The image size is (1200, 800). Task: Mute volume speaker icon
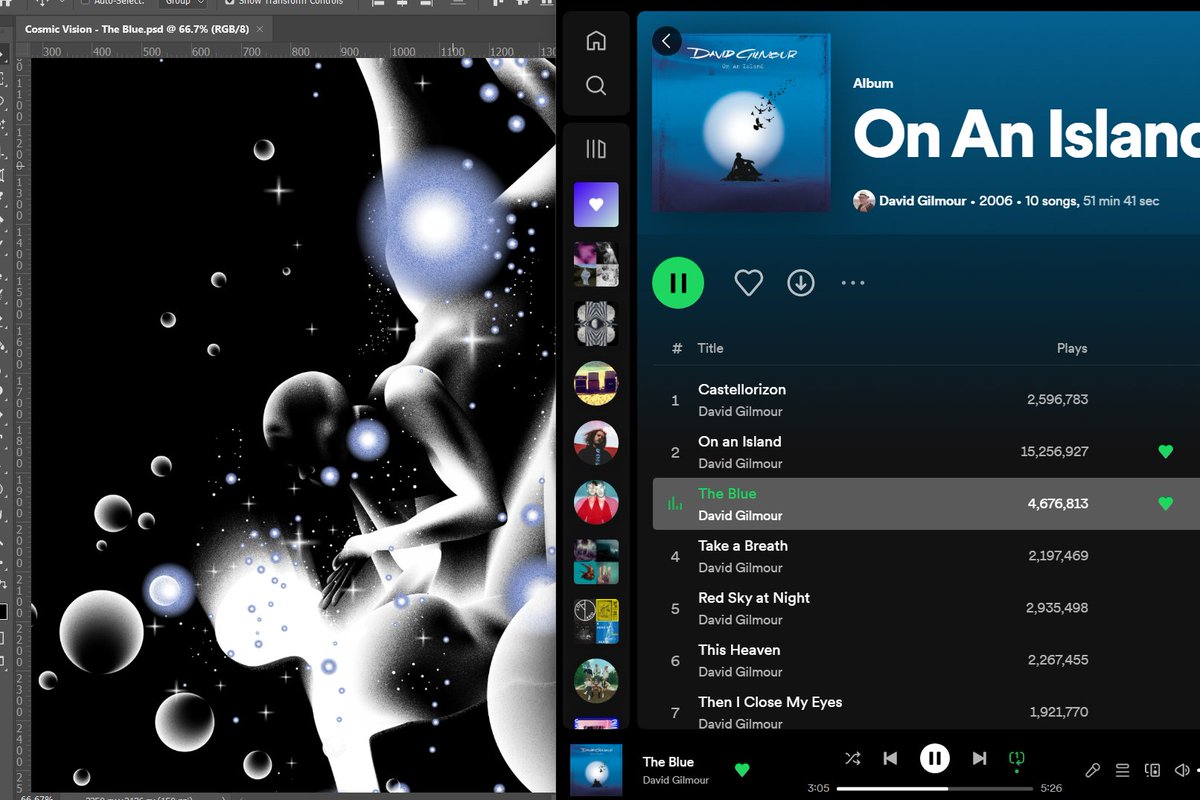[1182, 770]
